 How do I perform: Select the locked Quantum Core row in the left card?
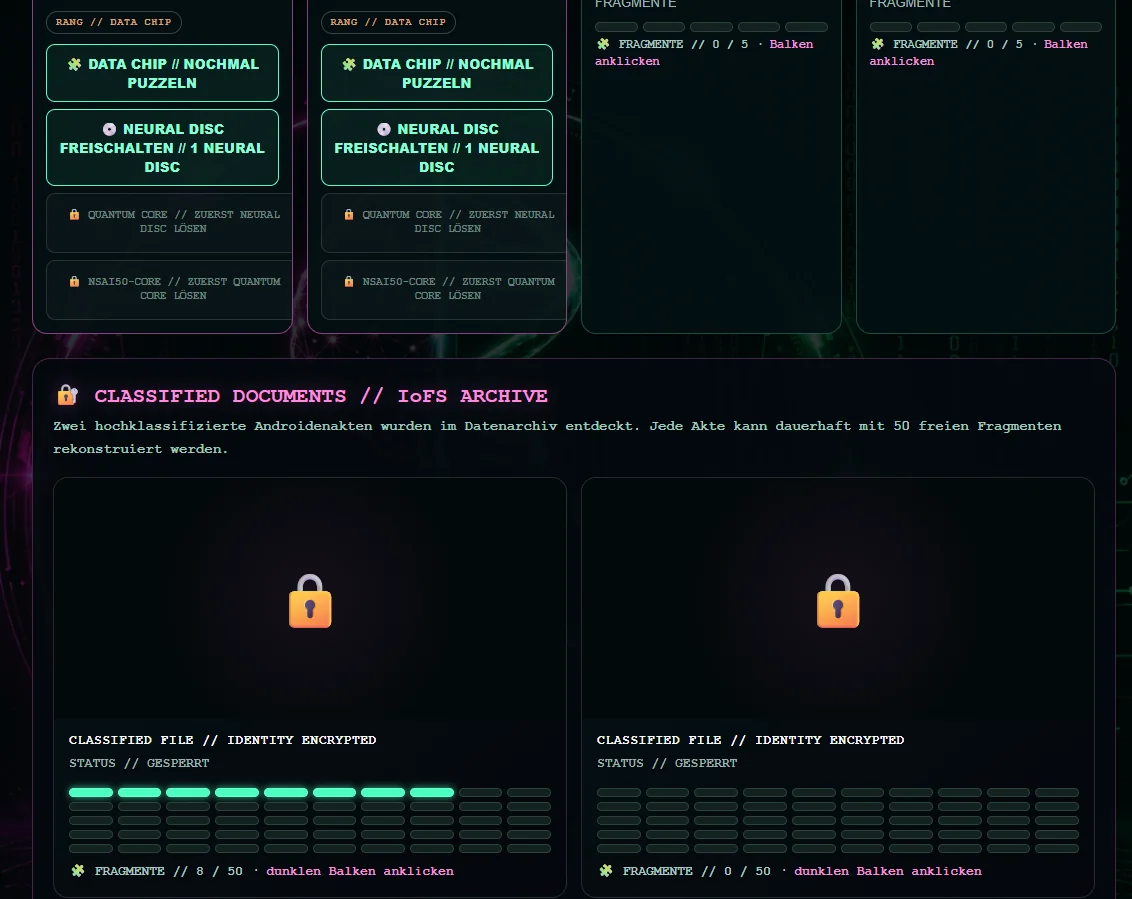click(x=169, y=222)
